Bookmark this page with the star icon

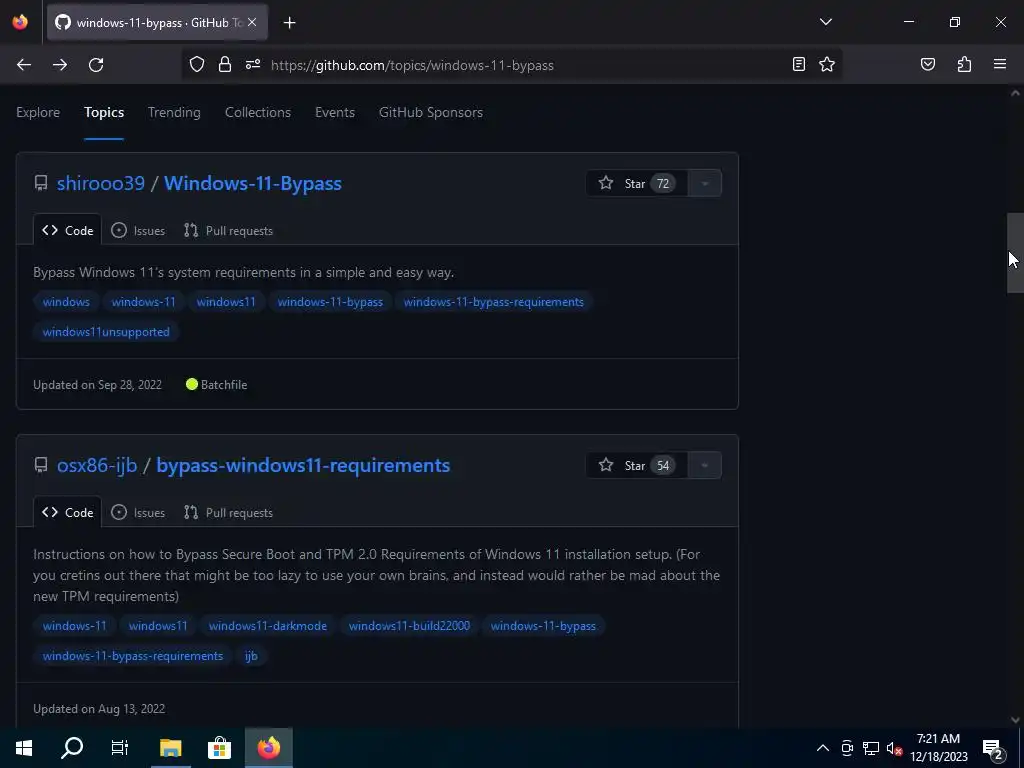tap(827, 64)
